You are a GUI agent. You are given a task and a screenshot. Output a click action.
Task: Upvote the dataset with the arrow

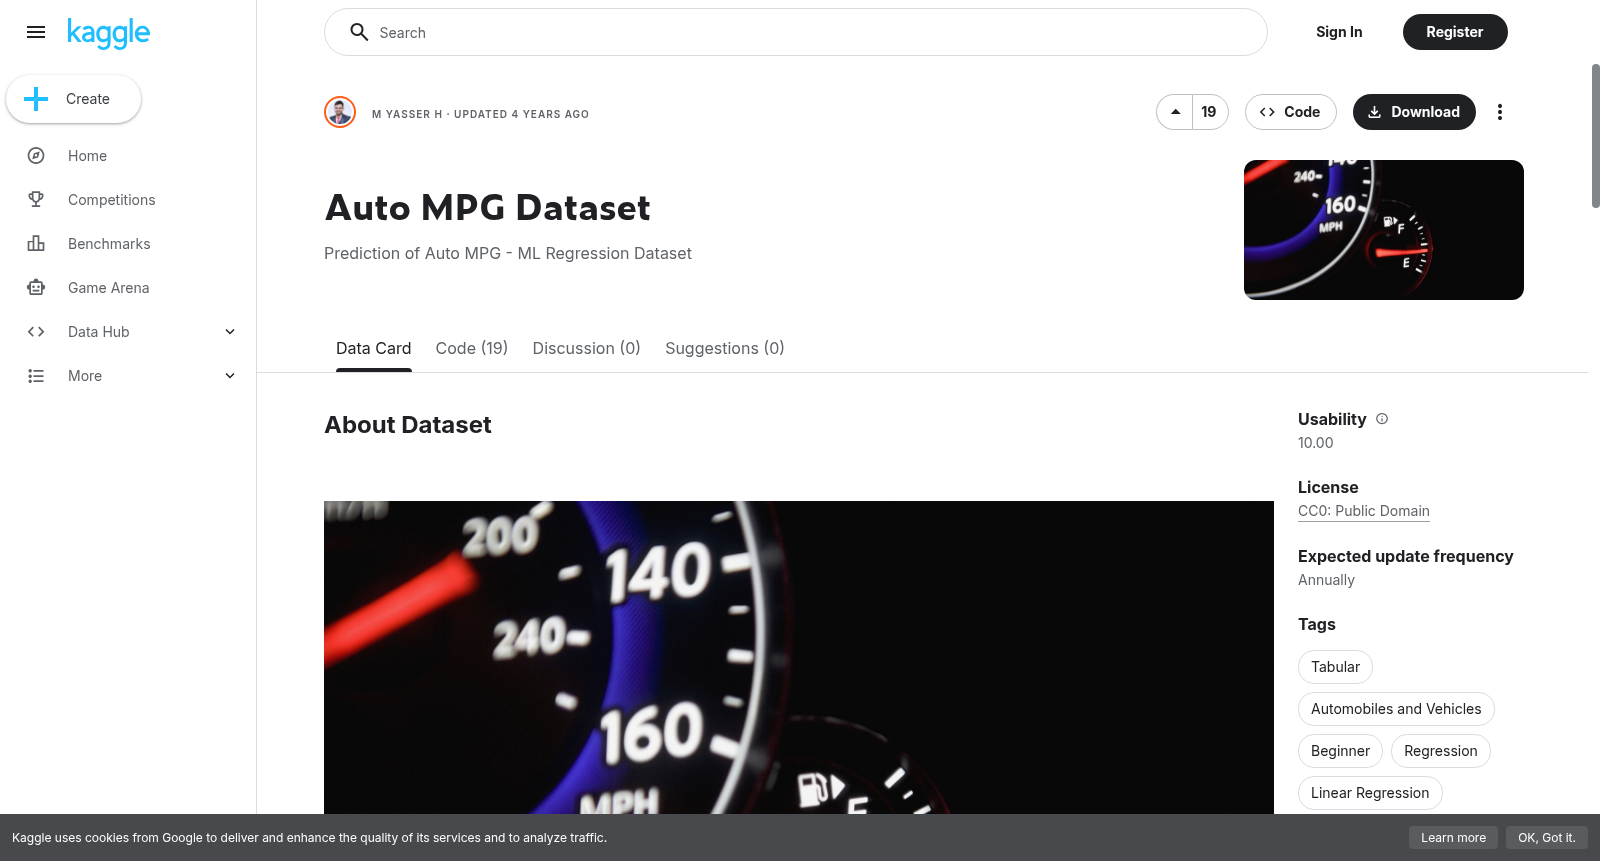tap(1175, 112)
